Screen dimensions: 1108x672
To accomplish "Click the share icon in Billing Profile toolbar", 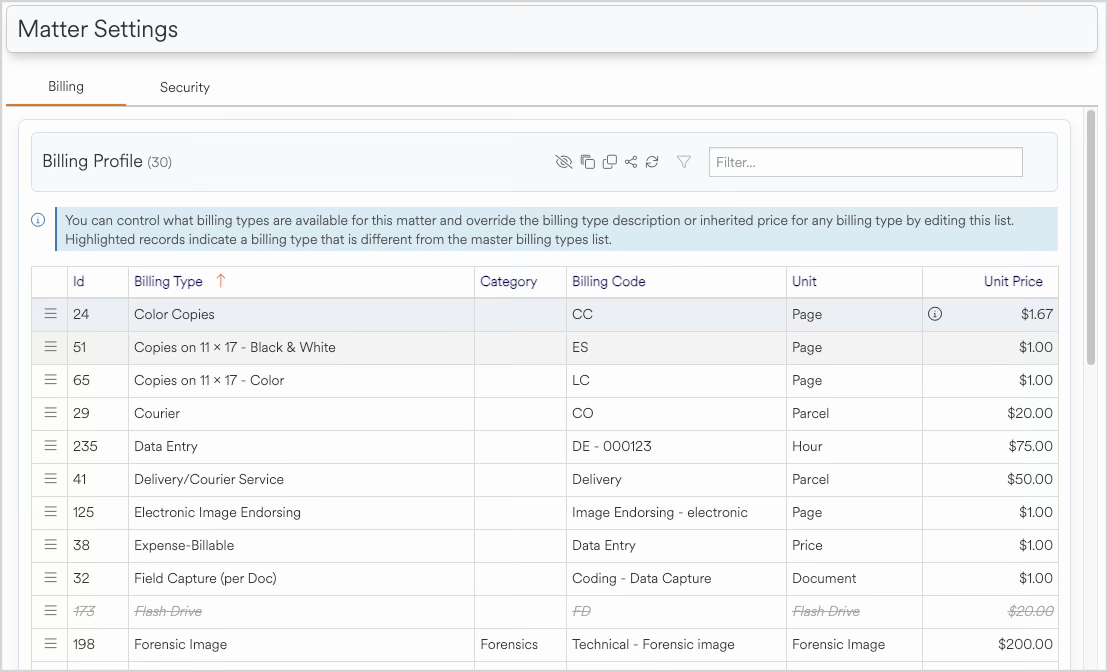I will pyautogui.click(x=631, y=162).
